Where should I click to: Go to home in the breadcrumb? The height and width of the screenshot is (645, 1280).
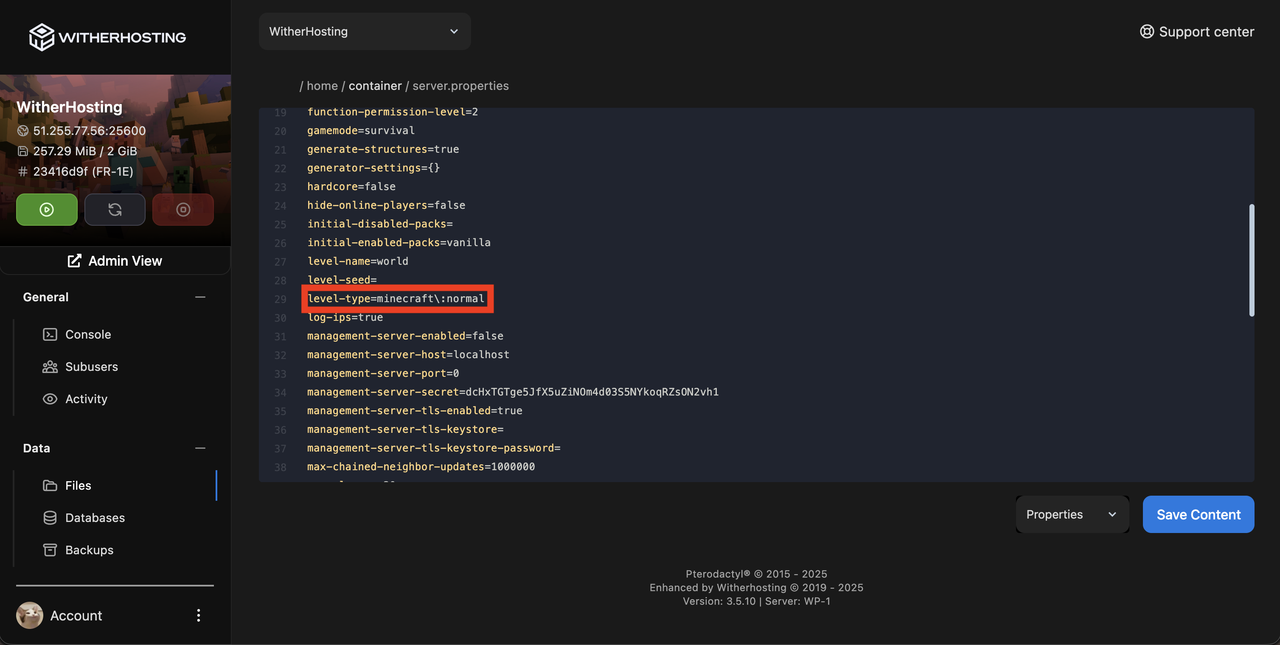pyautogui.click(x=322, y=86)
